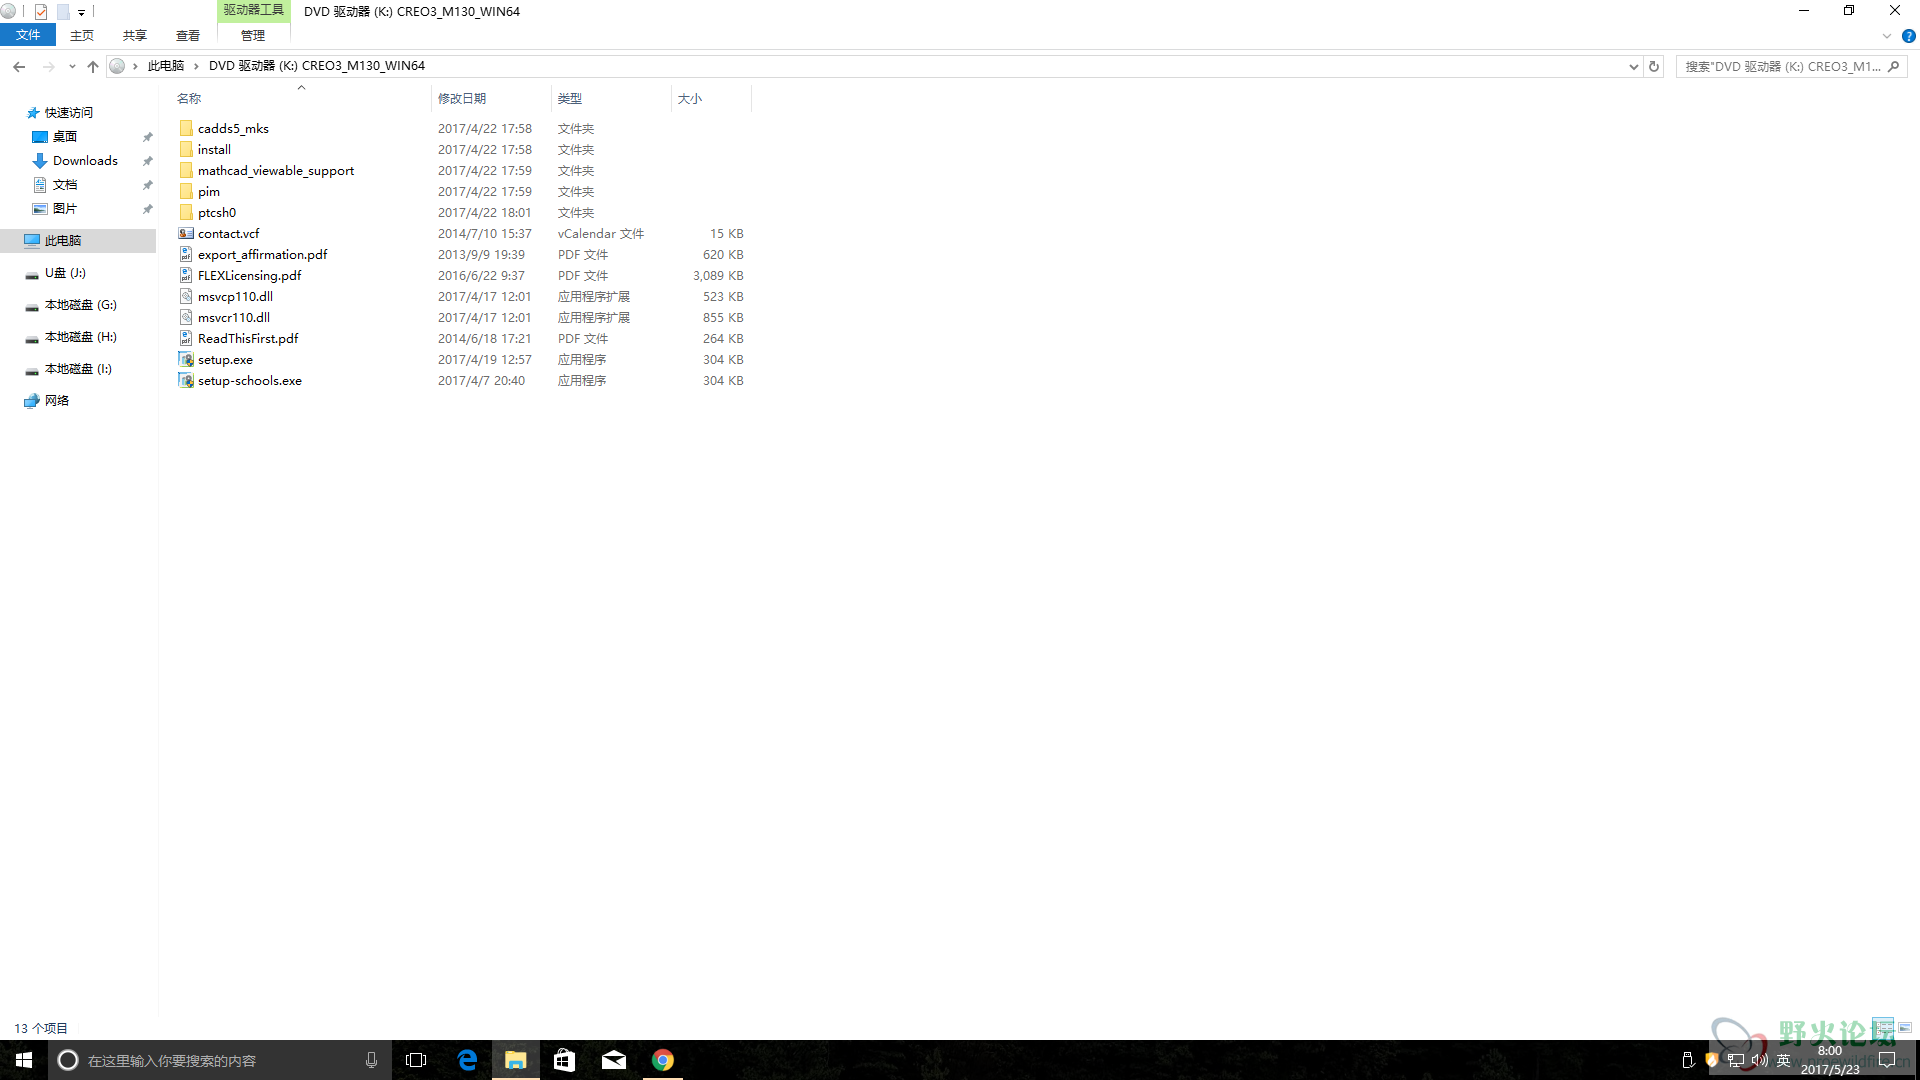Switch to large icons view
The height and width of the screenshot is (1080, 1920).
pos(1905,1027)
